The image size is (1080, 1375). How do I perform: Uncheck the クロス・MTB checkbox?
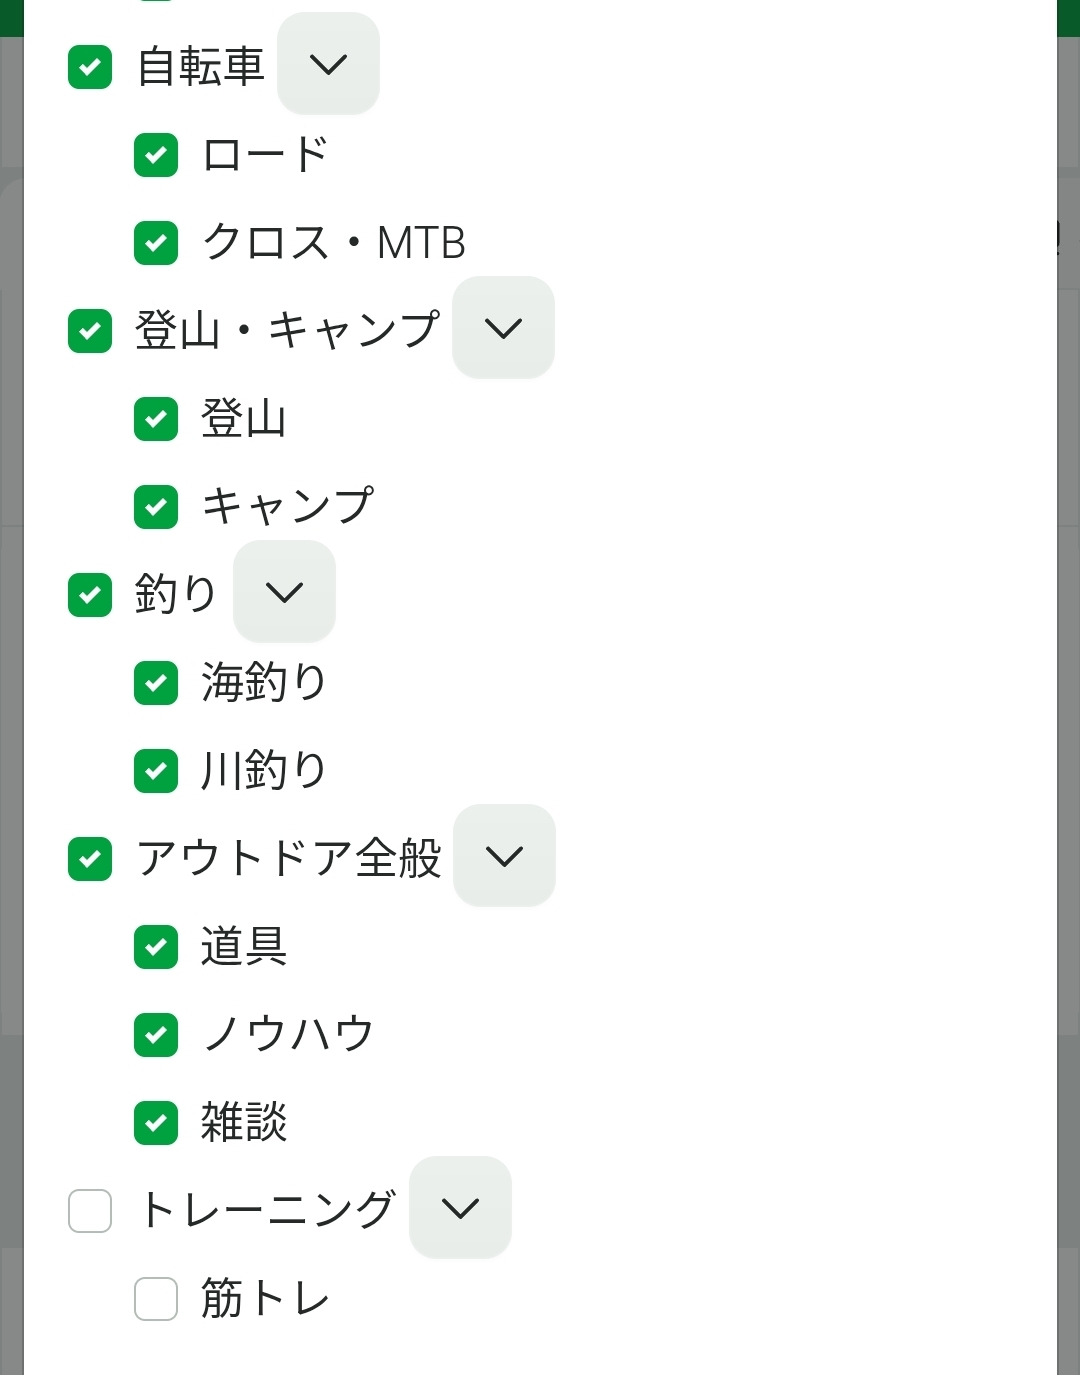pos(156,243)
